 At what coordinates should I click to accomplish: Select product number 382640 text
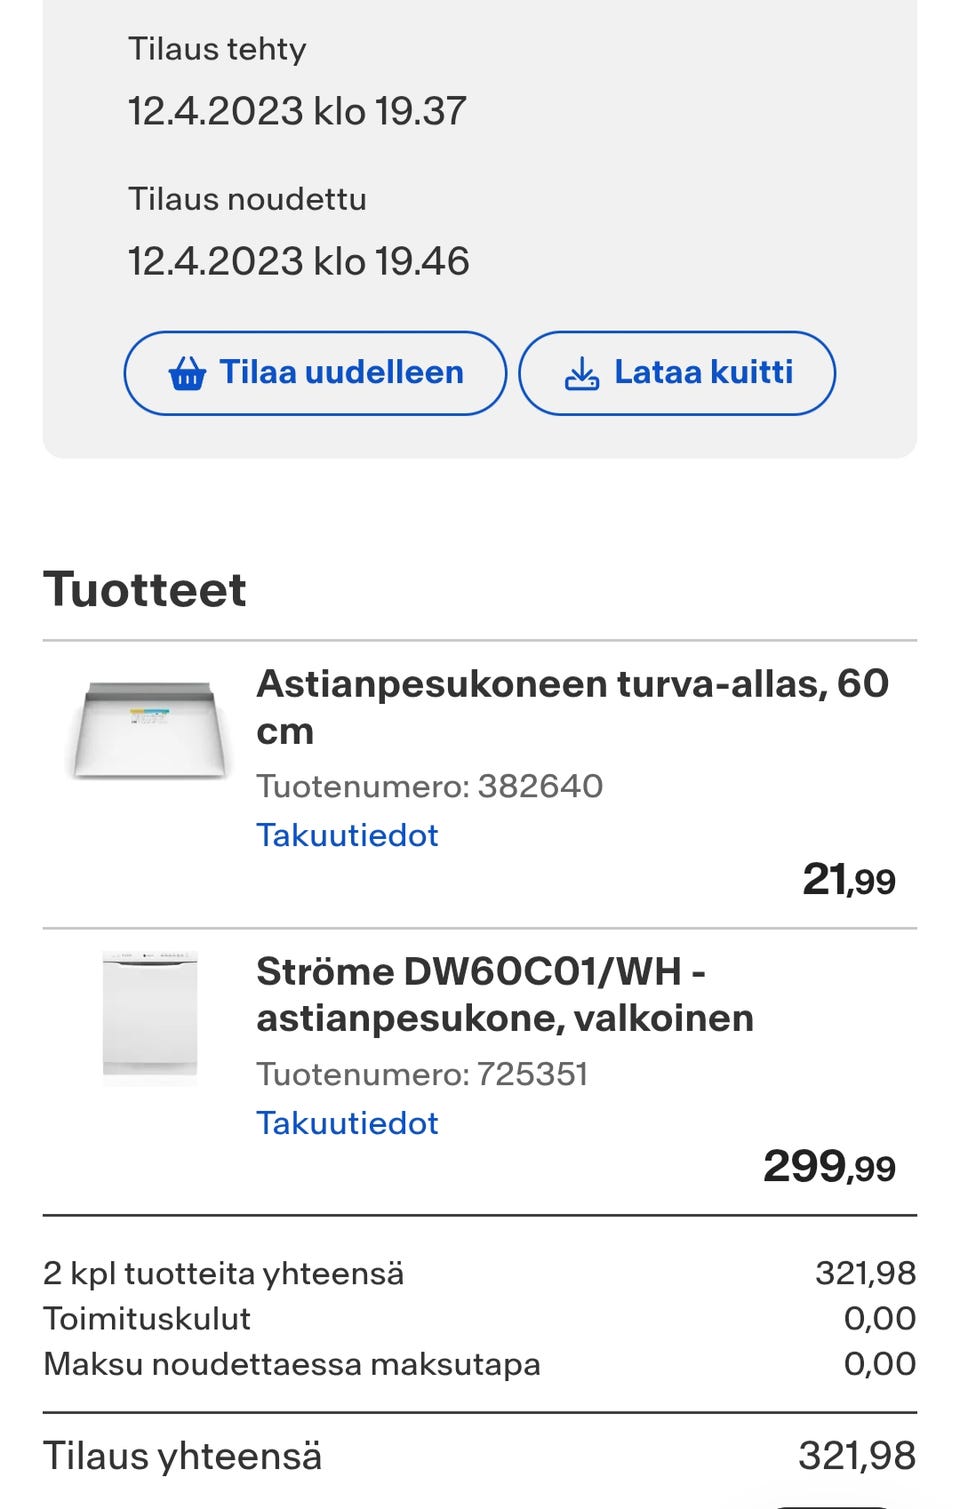coord(429,786)
